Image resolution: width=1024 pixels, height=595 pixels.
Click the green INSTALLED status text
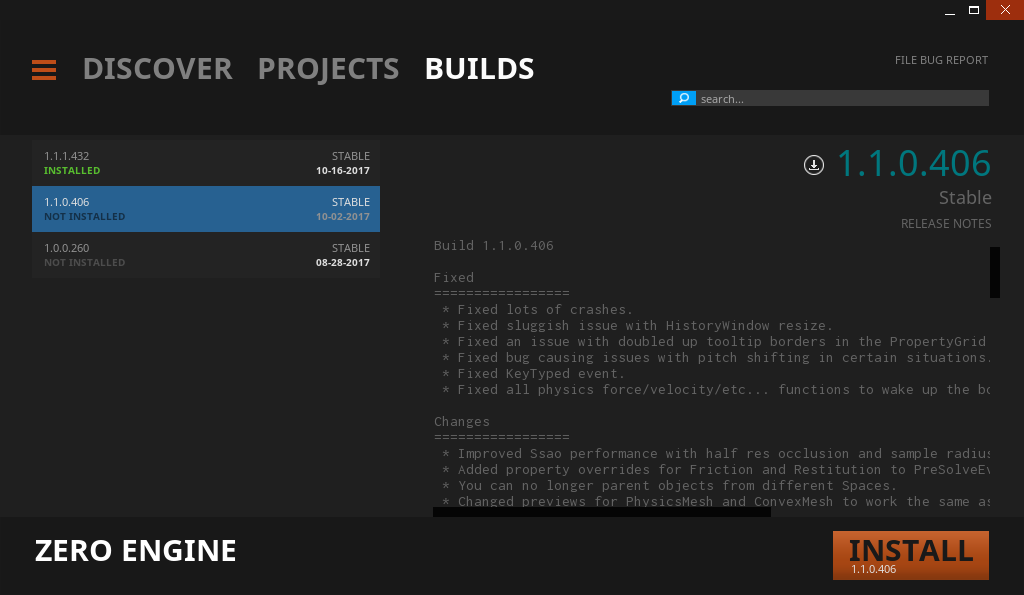coord(72,170)
